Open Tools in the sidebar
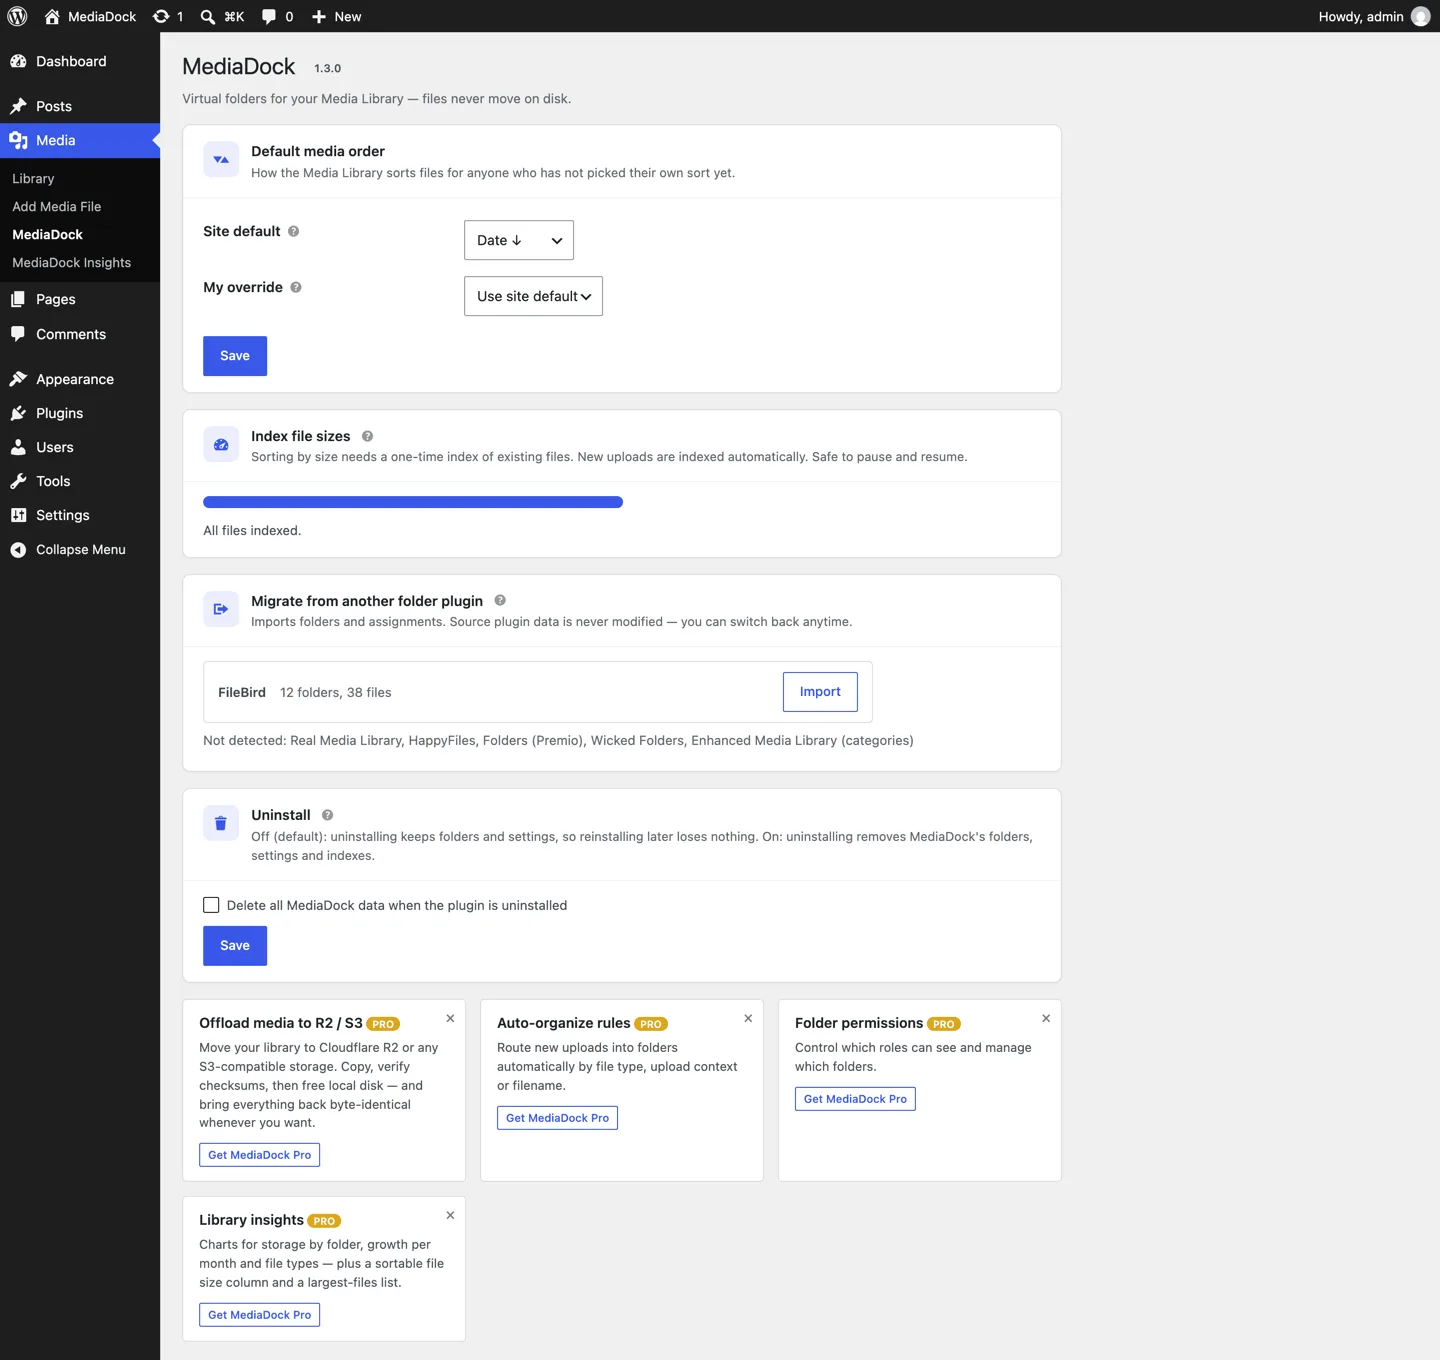The width and height of the screenshot is (1440, 1360). tap(80, 481)
